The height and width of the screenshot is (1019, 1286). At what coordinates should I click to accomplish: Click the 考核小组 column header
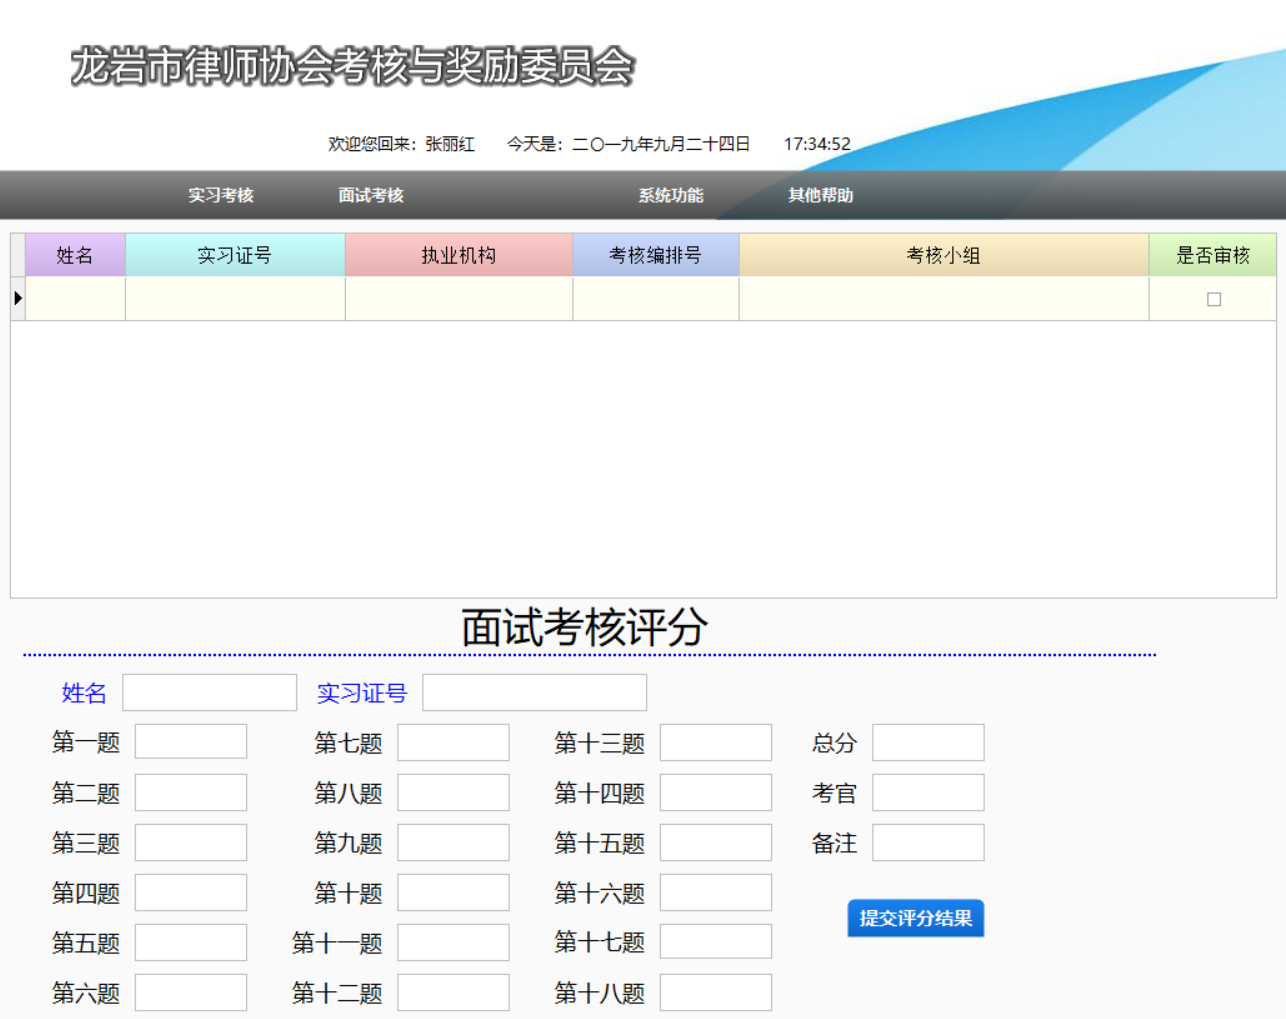click(x=943, y=255)
